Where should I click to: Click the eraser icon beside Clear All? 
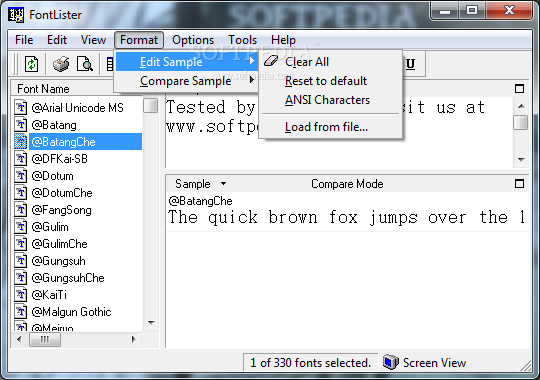[x=271, y=61]
